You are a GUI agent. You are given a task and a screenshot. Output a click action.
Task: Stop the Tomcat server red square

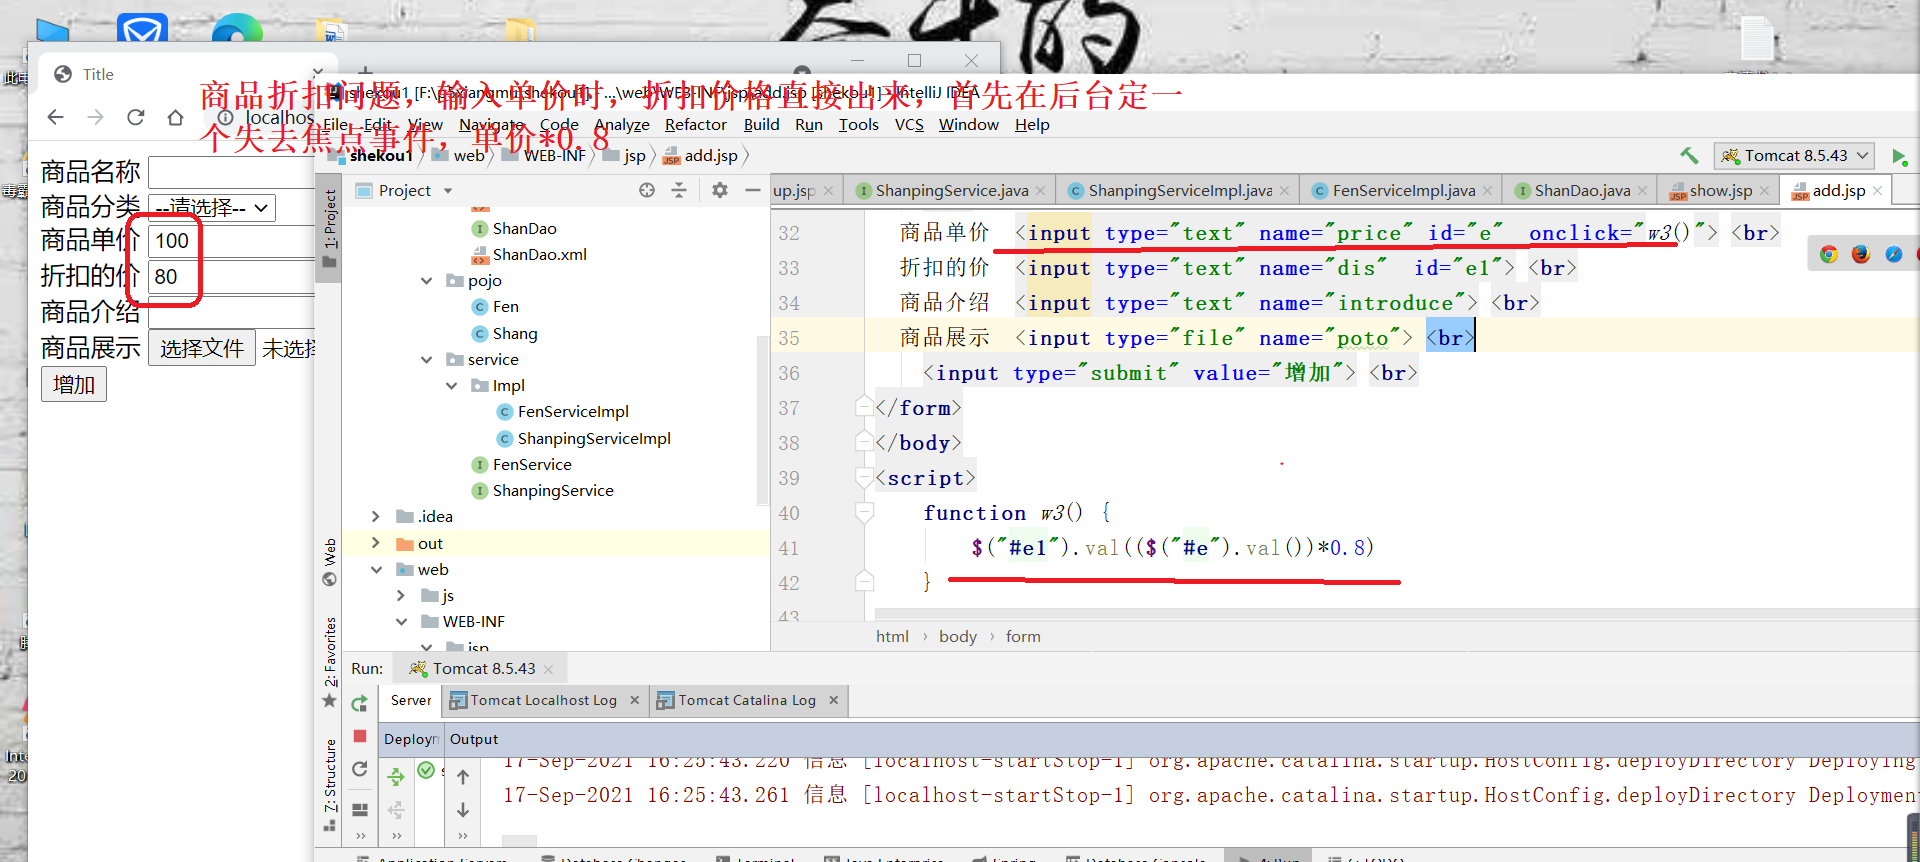pos(360,736)
